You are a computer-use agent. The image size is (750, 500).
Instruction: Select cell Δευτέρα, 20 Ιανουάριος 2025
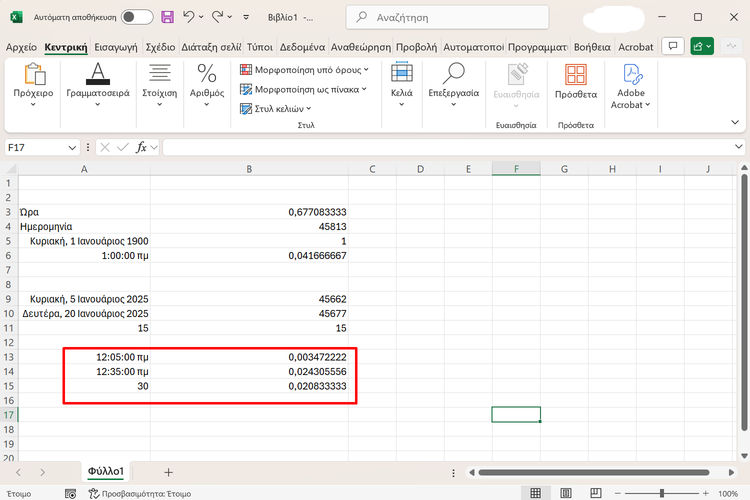pos(84,313)
